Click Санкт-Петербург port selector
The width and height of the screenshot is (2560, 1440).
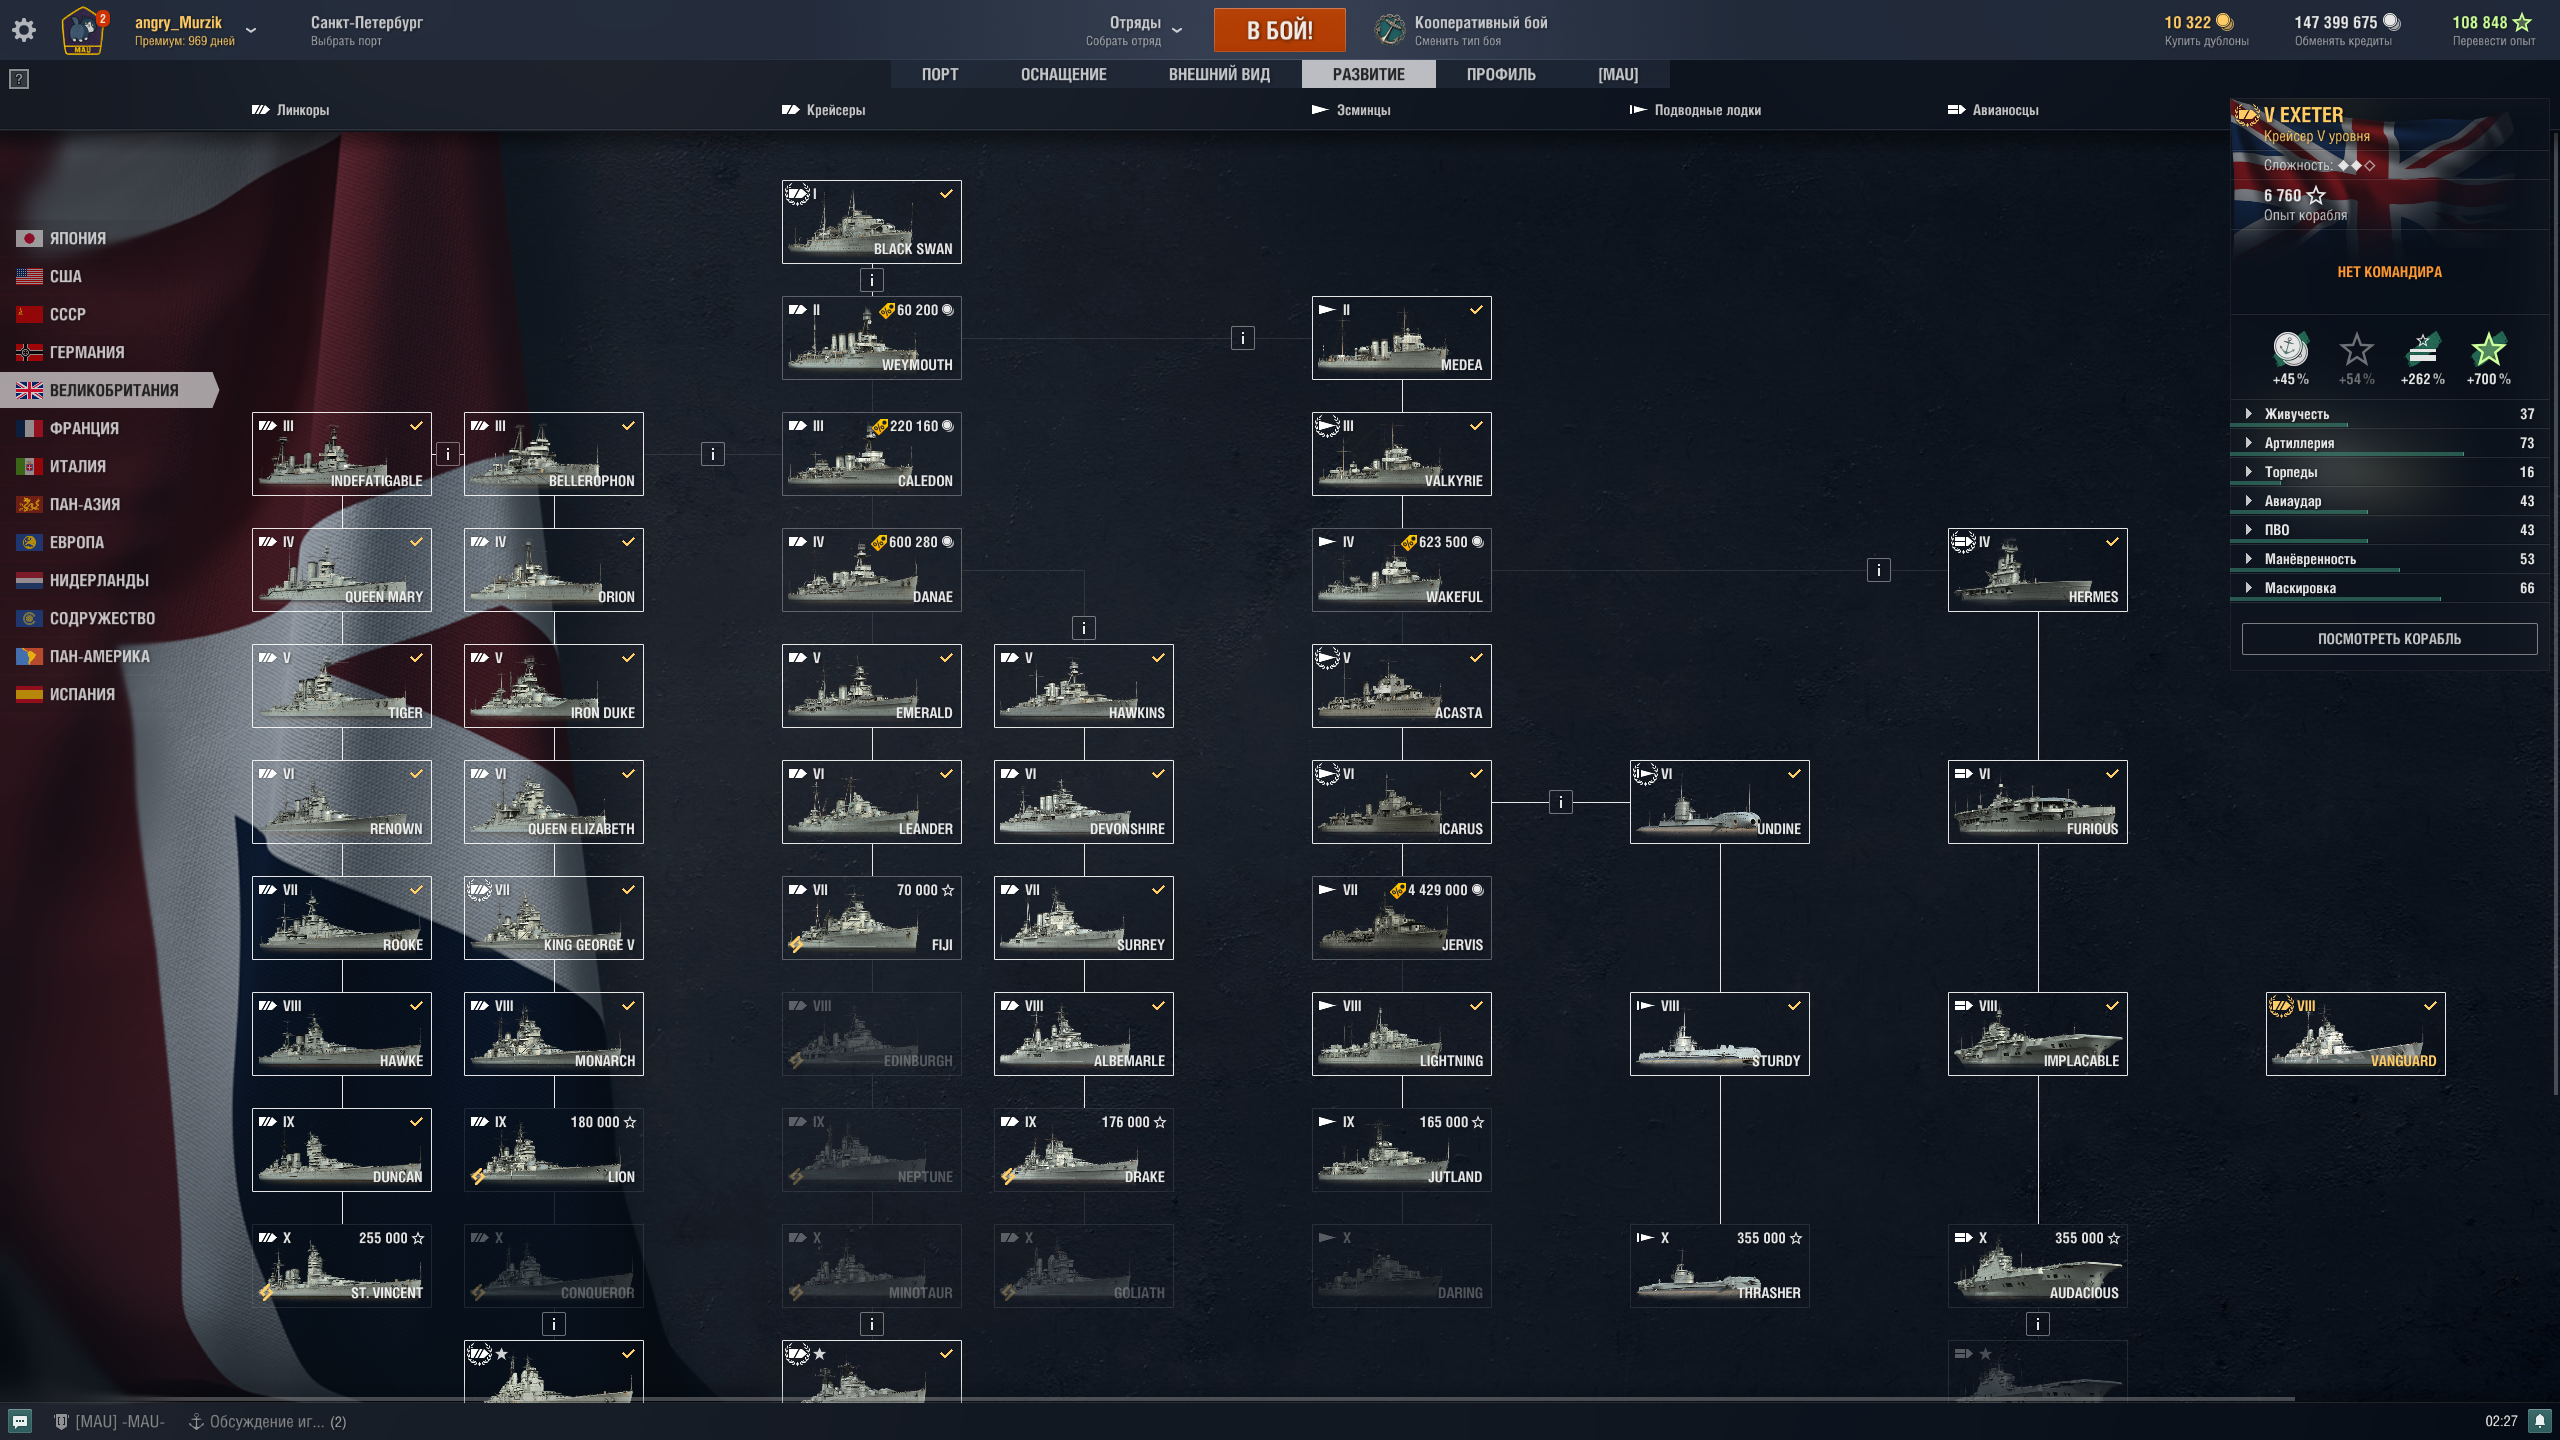pos(366,30)
